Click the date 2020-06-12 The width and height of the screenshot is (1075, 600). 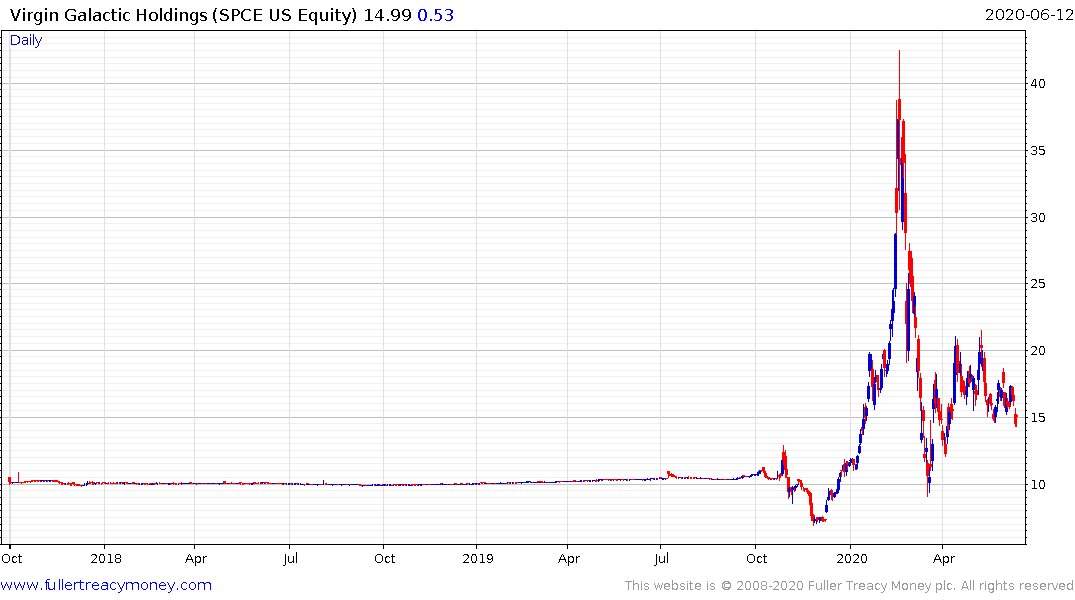tap(1028, 15)
